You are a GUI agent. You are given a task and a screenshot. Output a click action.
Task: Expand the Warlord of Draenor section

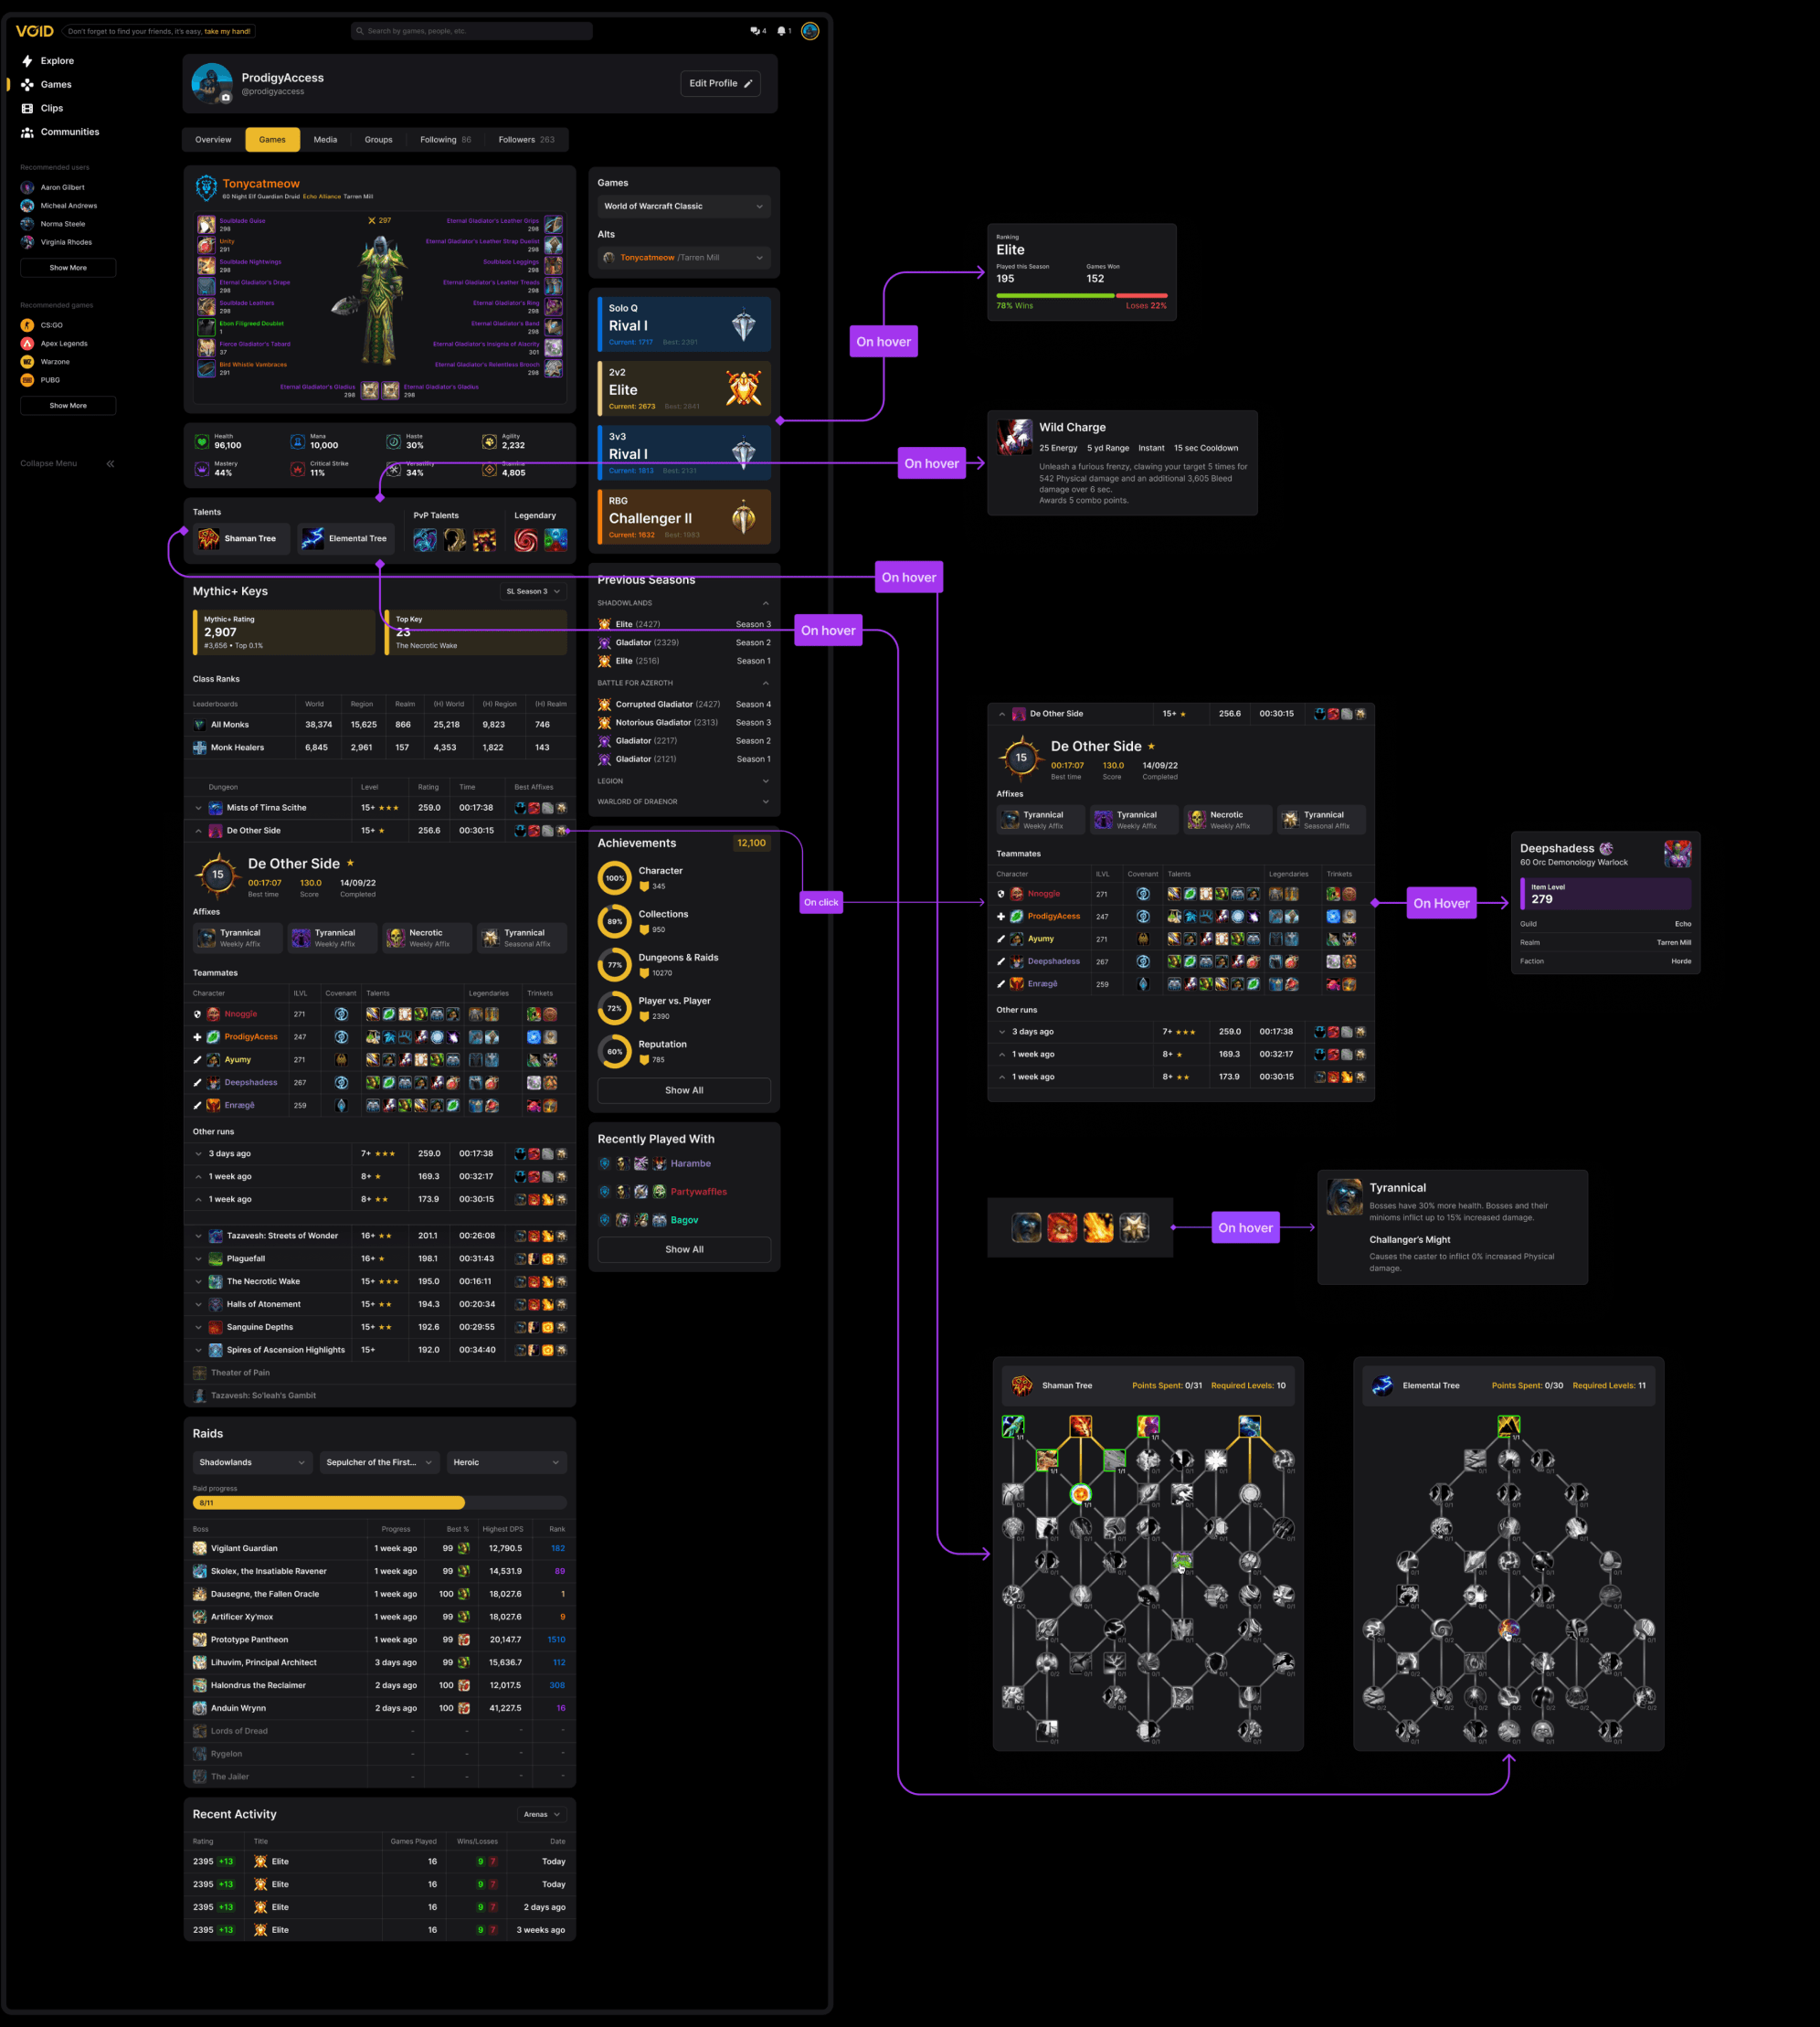point(765,801)
